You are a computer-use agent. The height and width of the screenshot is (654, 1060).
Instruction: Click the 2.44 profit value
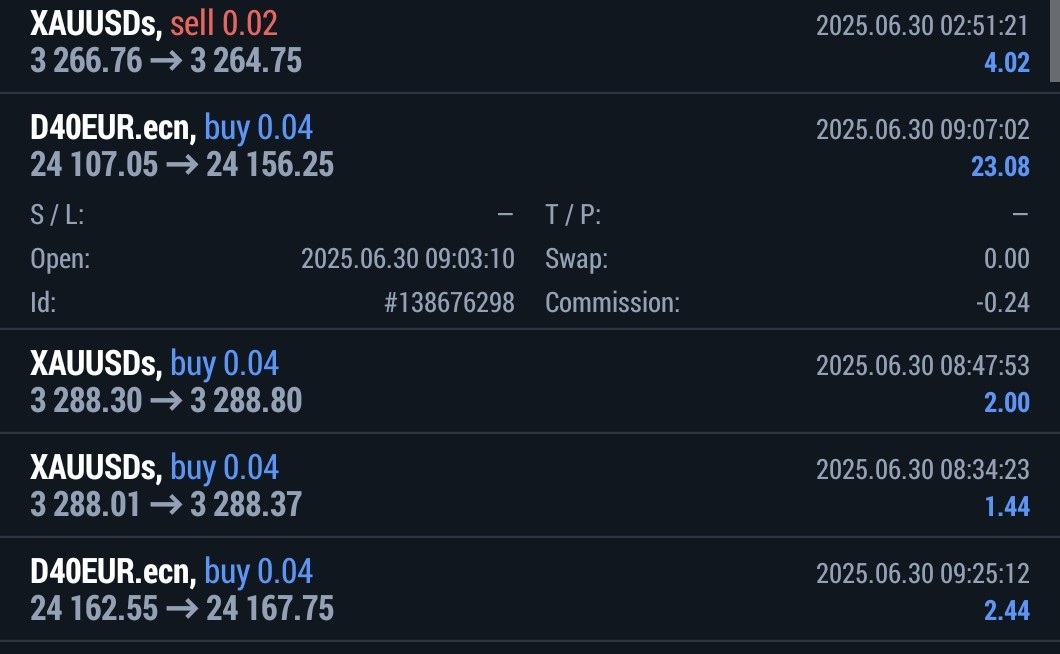(x=1006, y=610)
